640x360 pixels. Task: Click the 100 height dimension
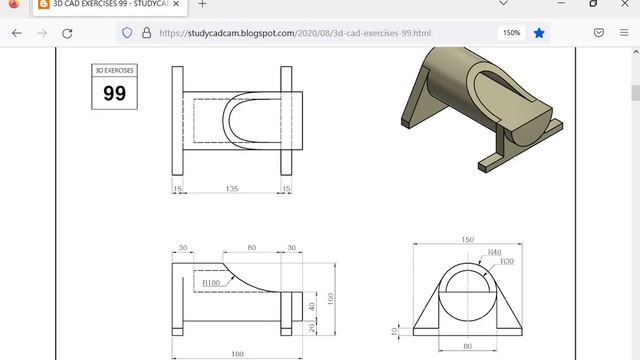(330, 299)
